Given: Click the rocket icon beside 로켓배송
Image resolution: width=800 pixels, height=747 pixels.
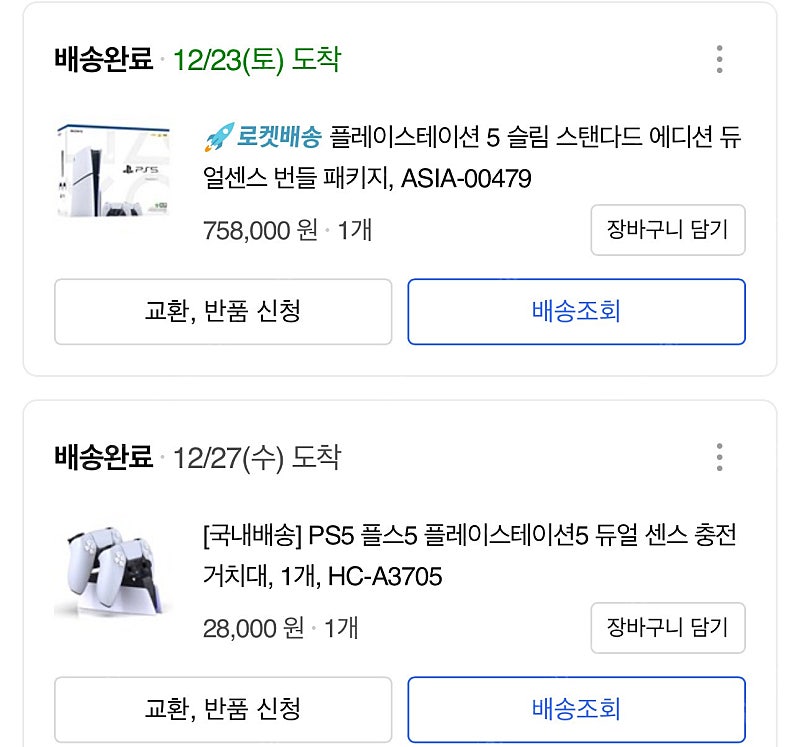Looking at the screenshot, I should [219, 137].
